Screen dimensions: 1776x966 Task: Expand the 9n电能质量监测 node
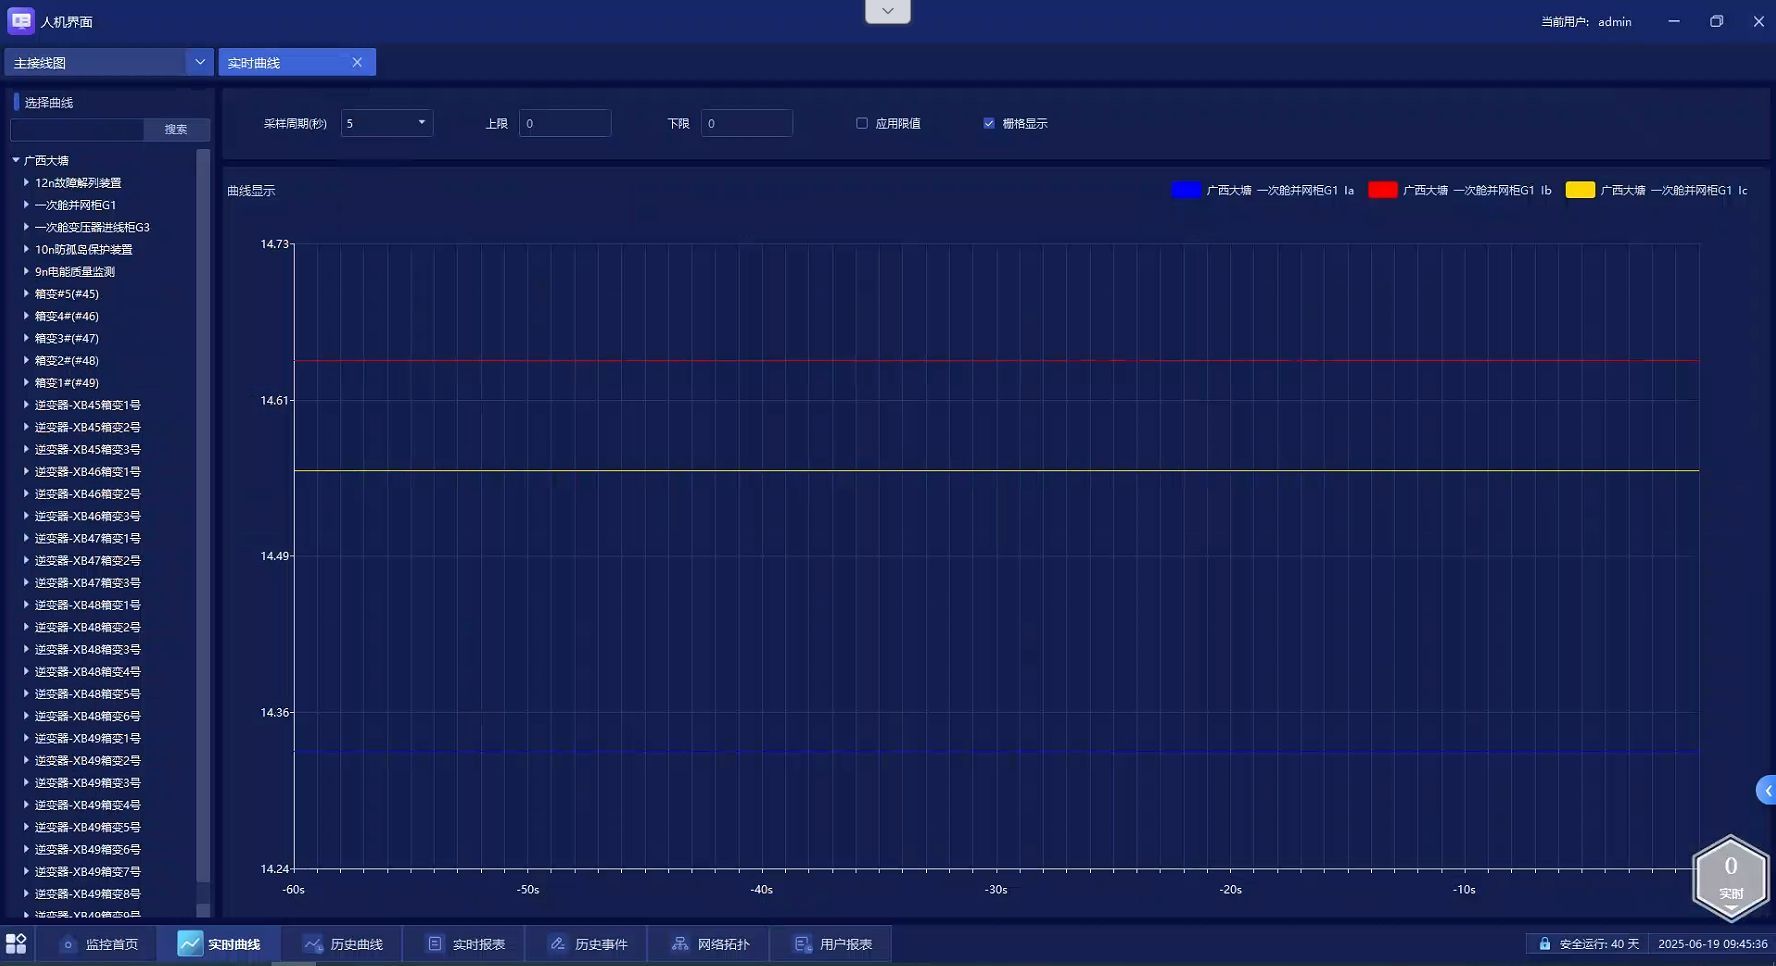26,271
